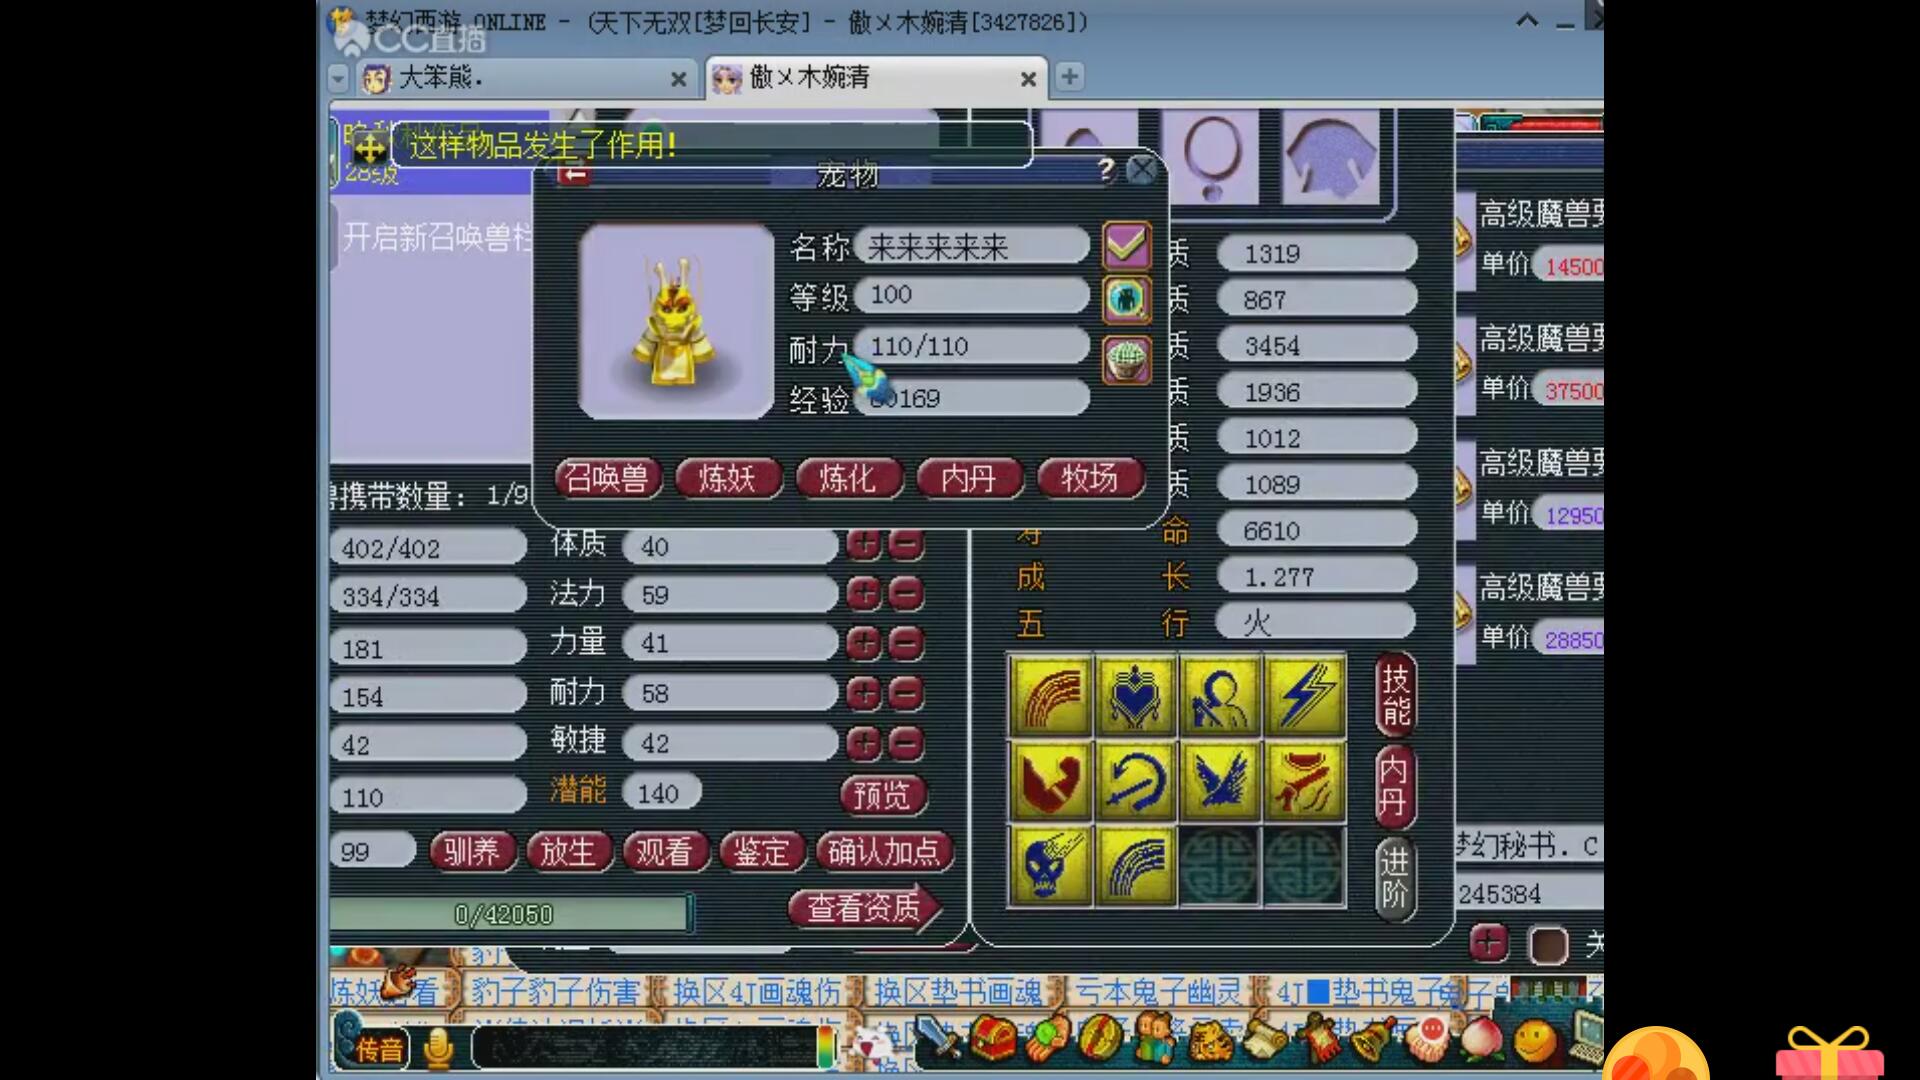The width and height of the screenshot is (1920, 1080).
Task: Click the 确认加点 button
Action: pyautogui.click(x=884, y=852)
